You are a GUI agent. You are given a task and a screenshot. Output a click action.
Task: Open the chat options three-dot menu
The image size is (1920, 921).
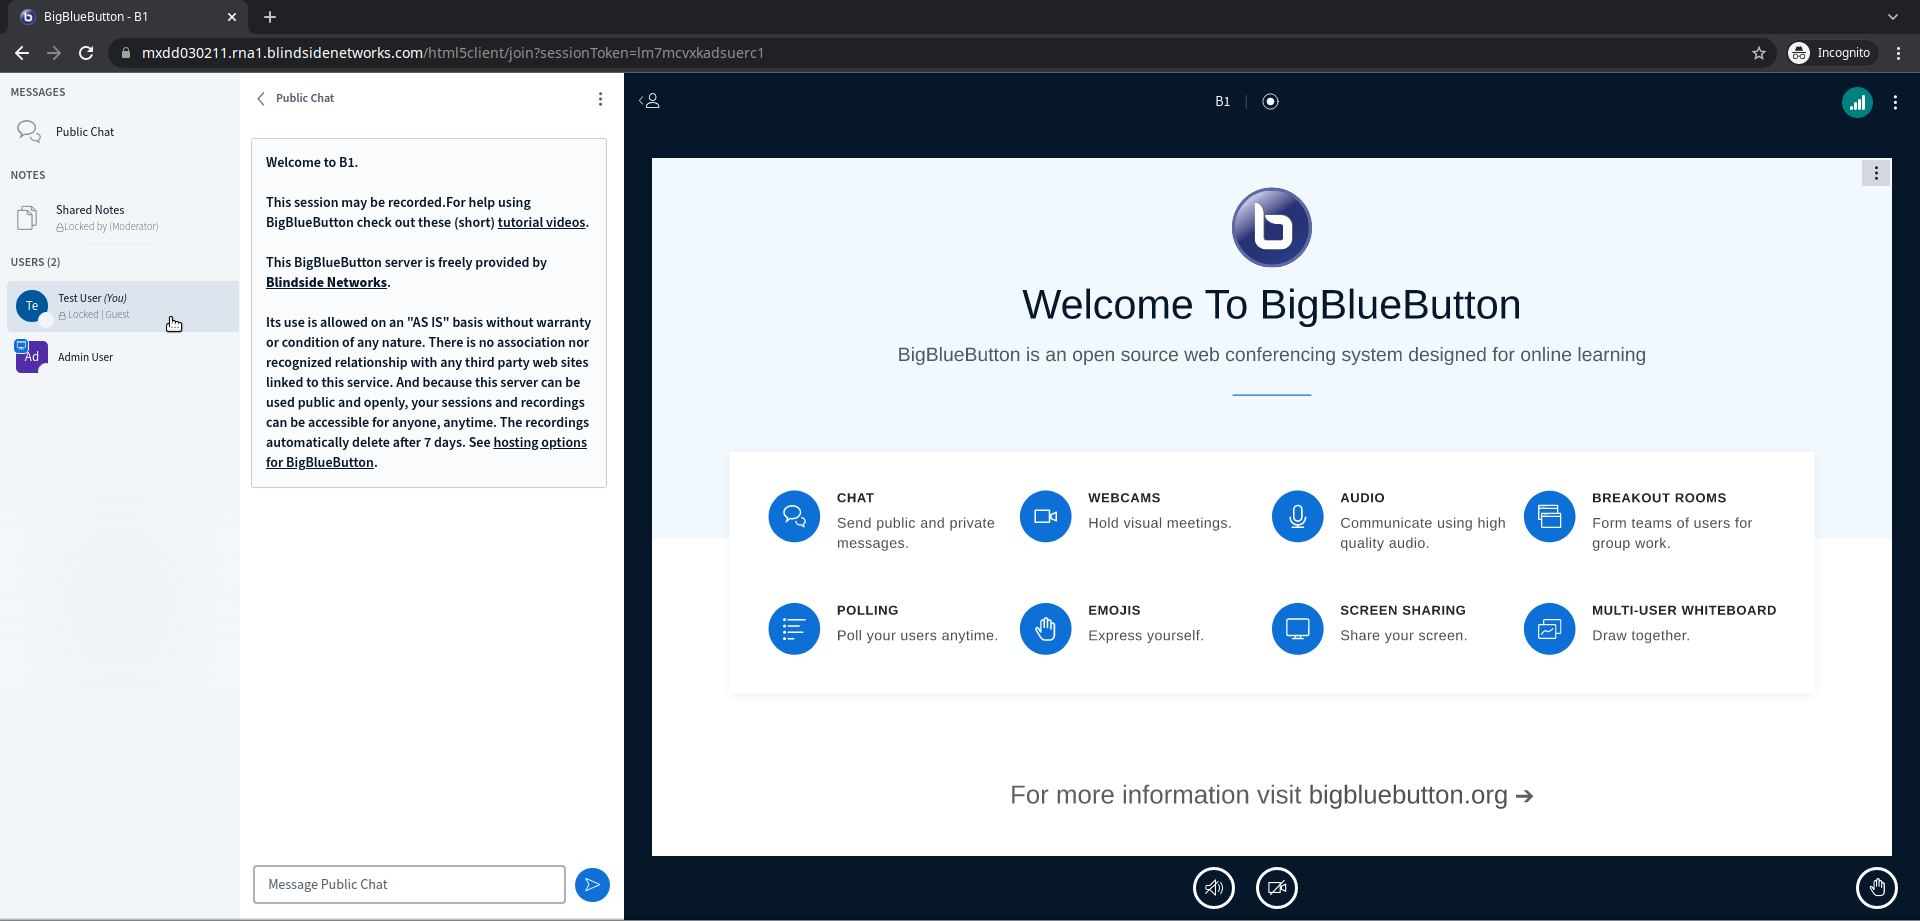click(x=600, y=99)
